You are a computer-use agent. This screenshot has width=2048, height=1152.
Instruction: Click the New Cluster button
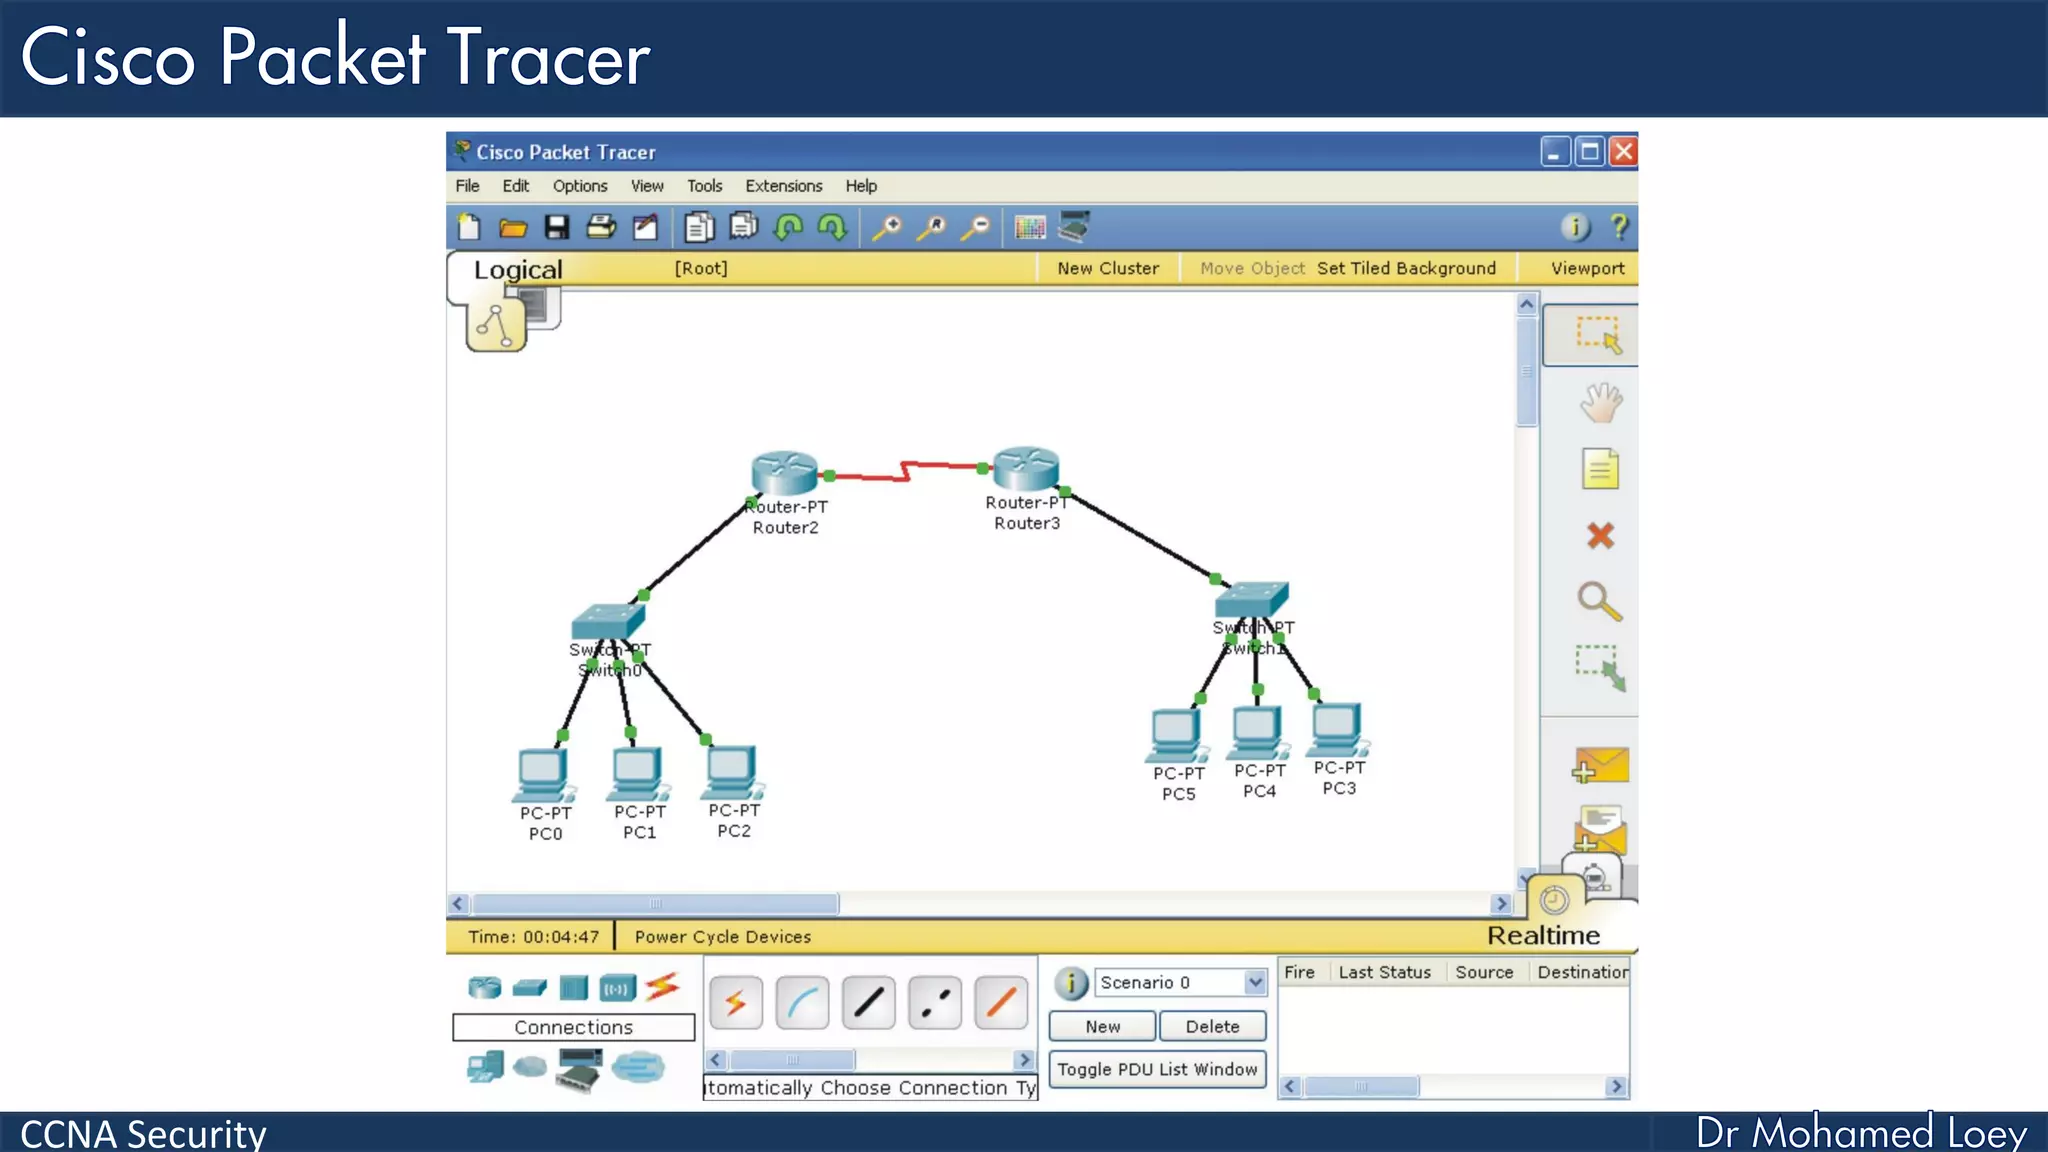tap(1108, 268)
